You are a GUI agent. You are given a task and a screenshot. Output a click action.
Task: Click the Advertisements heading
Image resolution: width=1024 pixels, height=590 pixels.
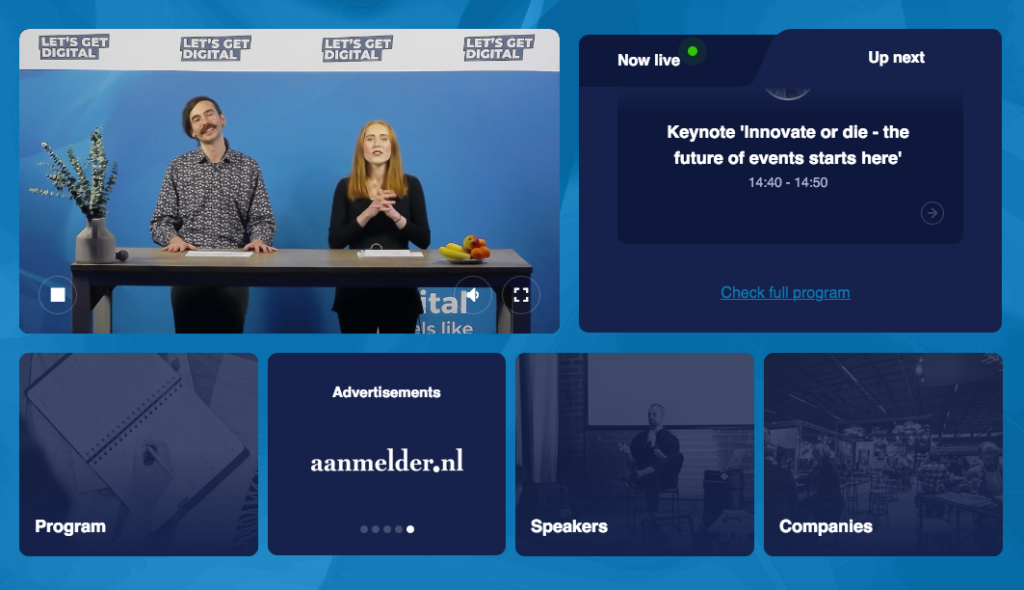[x=387, y=392]
